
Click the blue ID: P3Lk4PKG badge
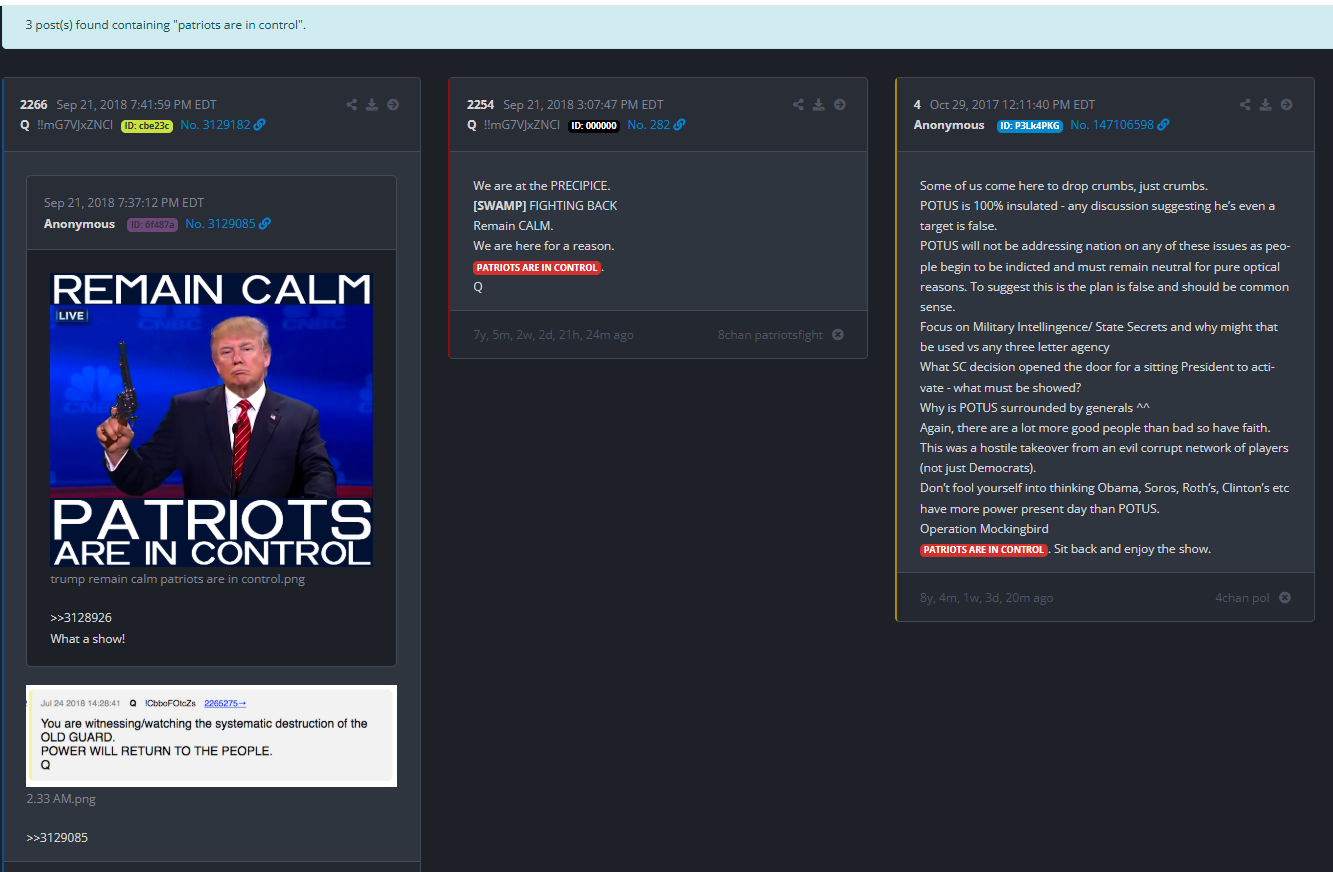pos(1029,126)
